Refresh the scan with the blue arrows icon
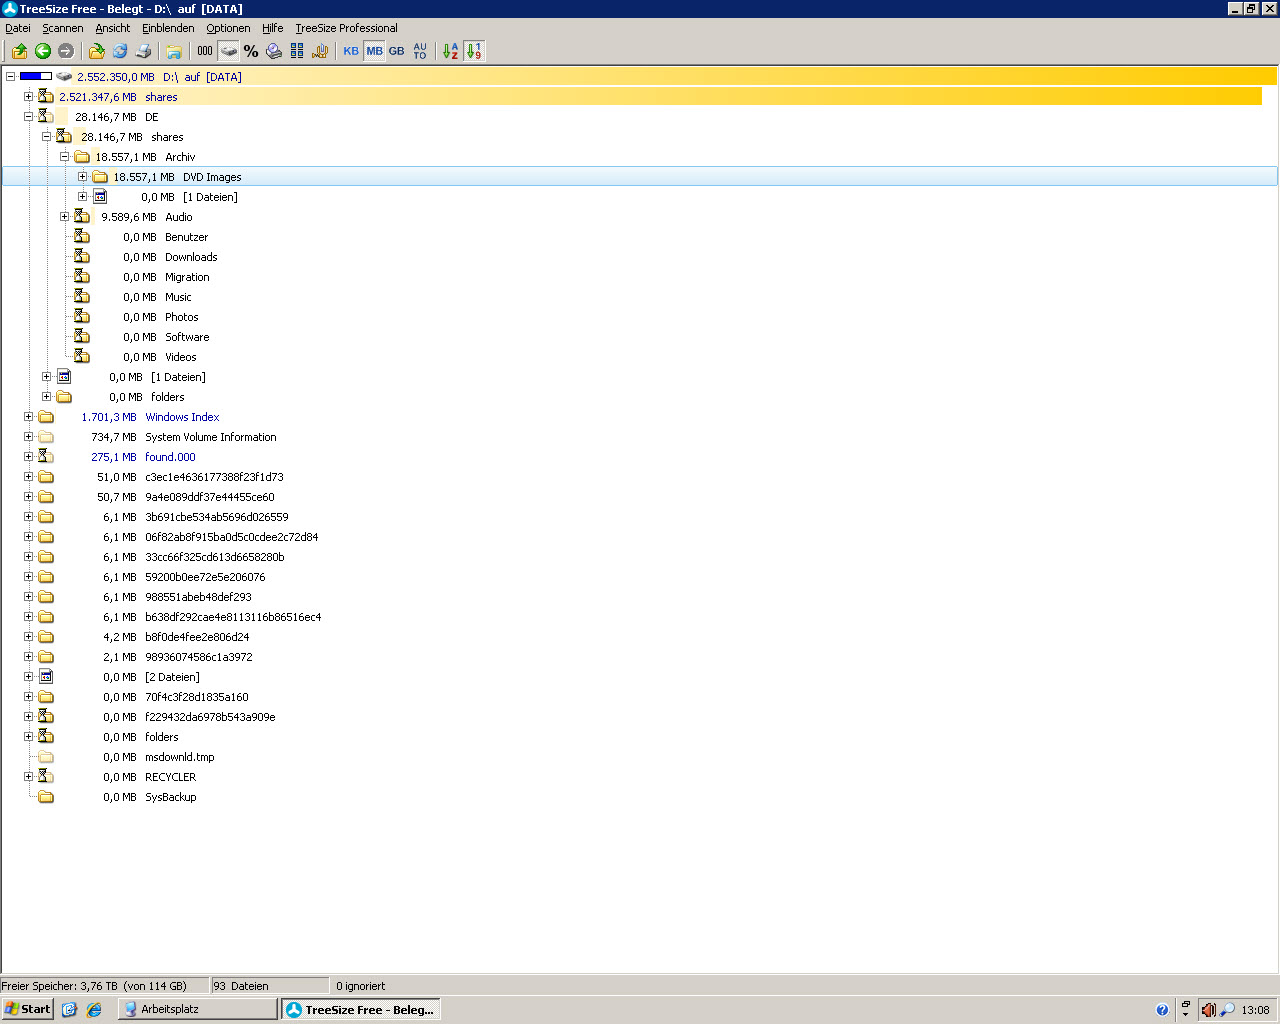 tap(120, 51)
